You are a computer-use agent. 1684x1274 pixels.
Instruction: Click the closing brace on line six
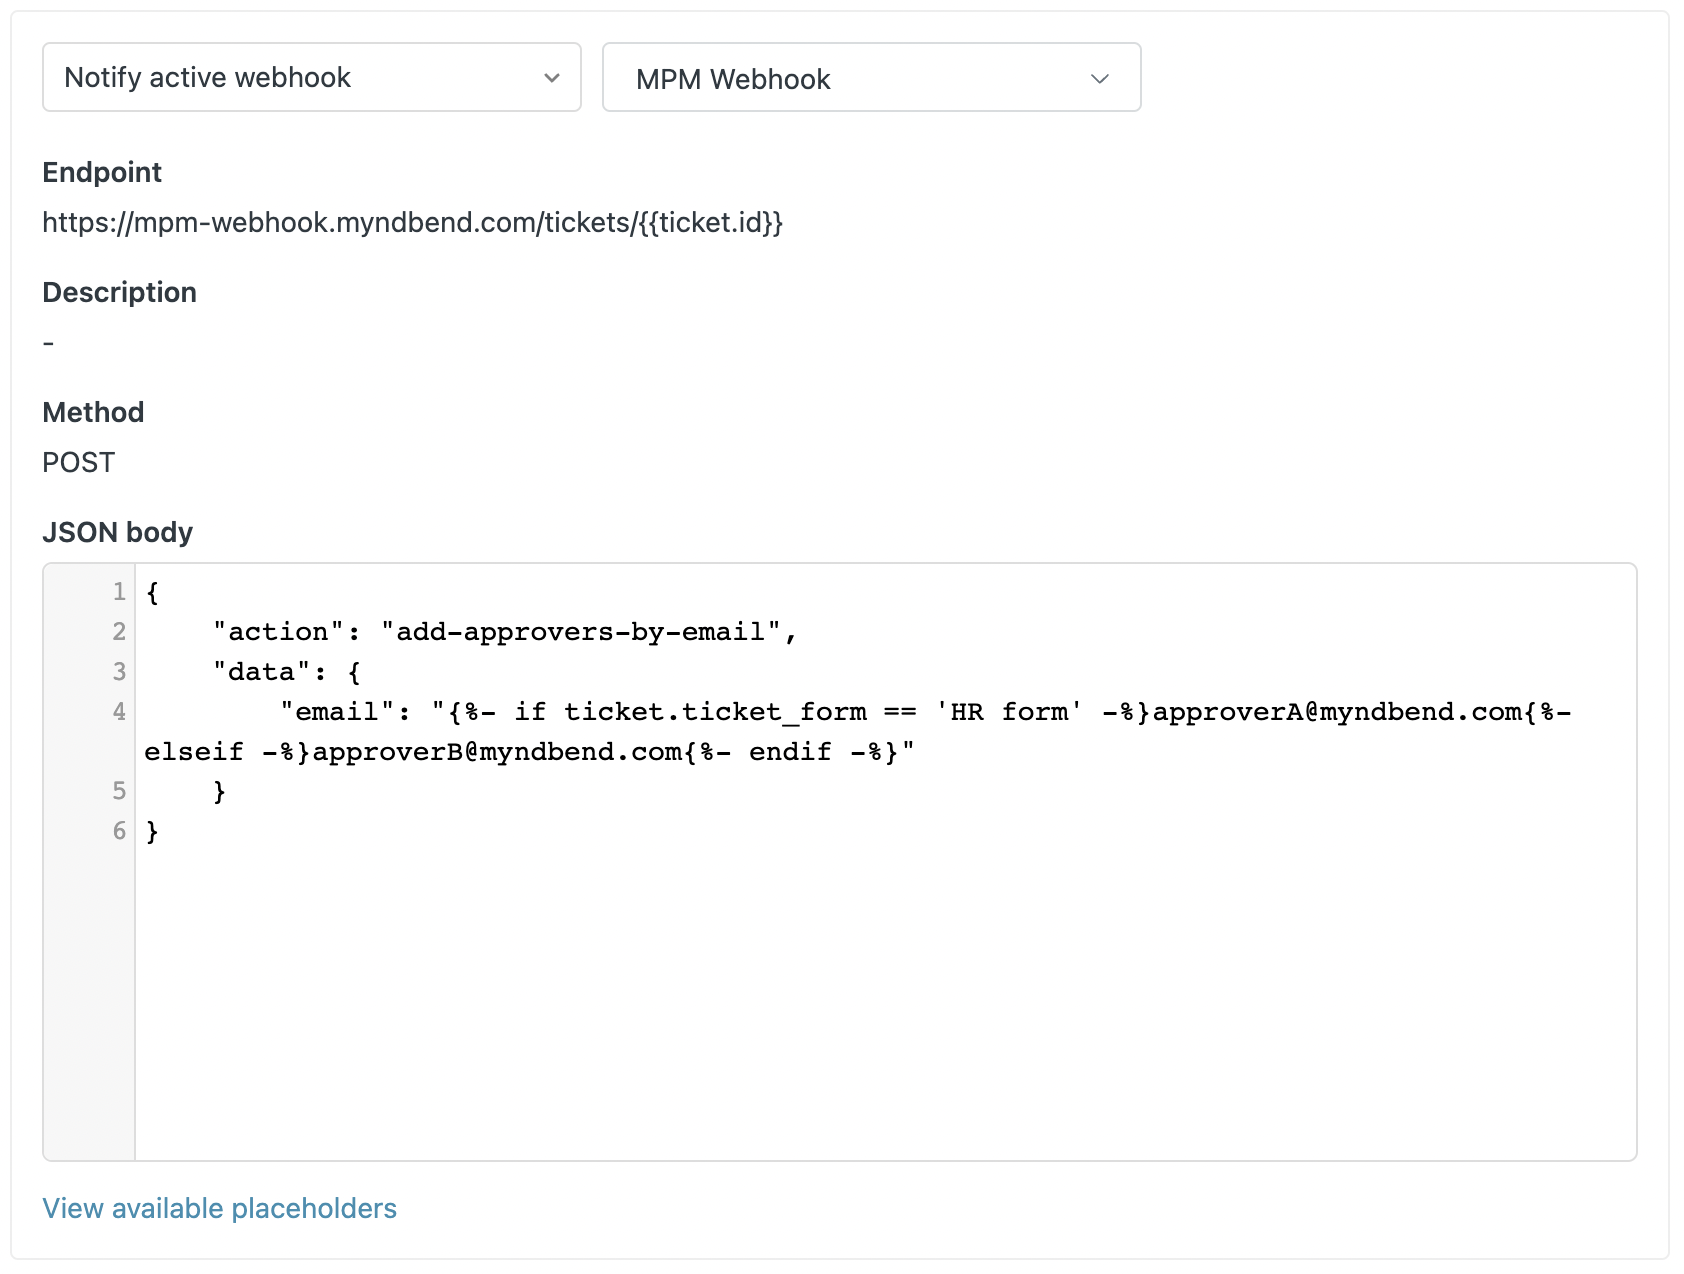pos(152,831)
